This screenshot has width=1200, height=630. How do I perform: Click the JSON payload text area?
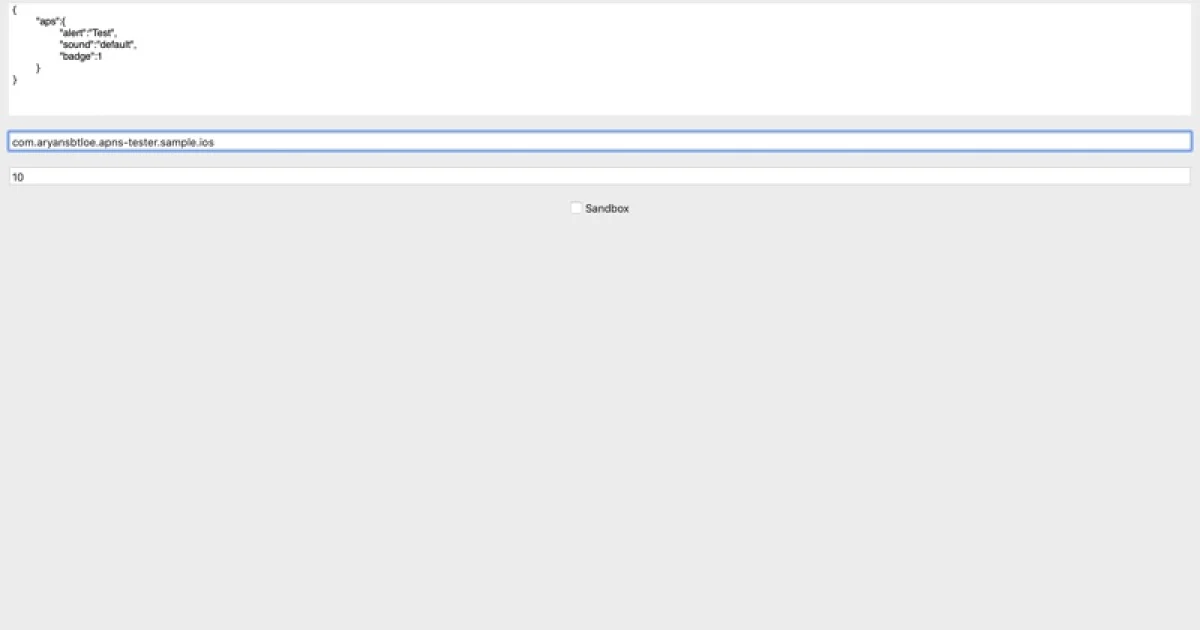click(x=600, y=59)
